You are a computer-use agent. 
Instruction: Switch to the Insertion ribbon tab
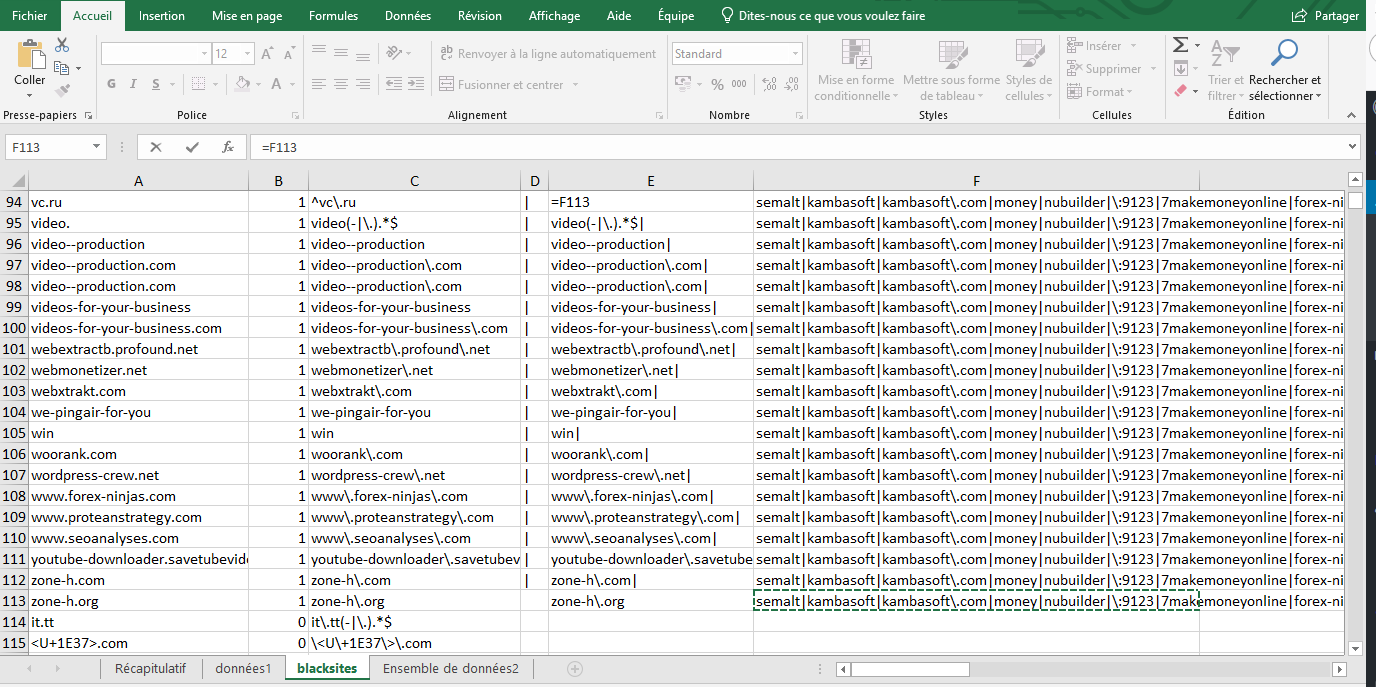tap(162, 16)
